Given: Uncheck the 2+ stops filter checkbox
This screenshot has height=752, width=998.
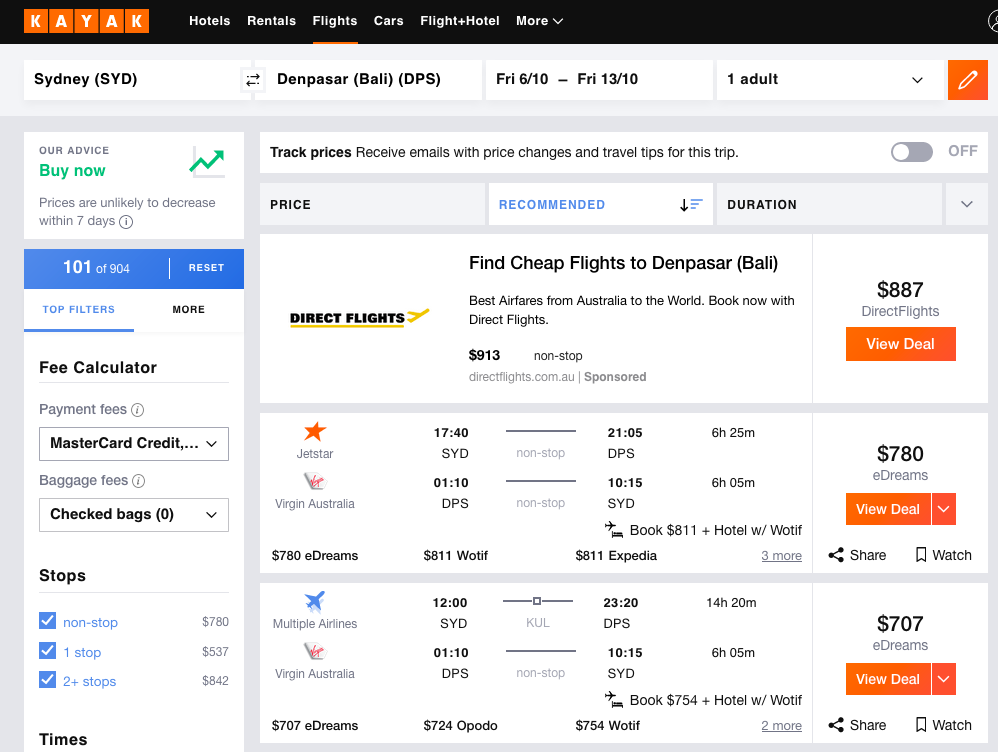Looking at the screenshot, I should [x=48, y=680].
